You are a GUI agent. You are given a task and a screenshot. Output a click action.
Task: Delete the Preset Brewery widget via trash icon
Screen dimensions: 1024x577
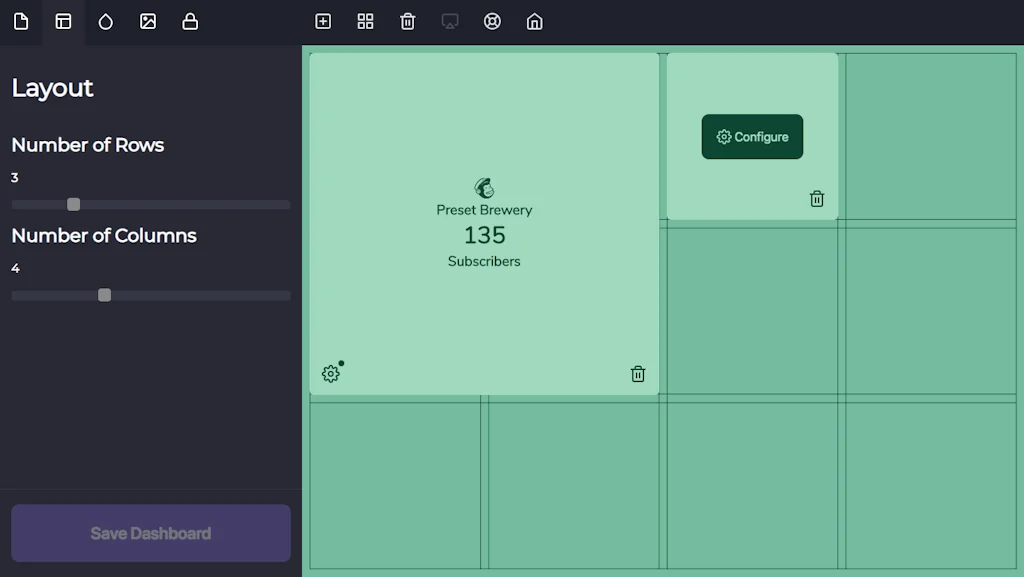point(637,374)
